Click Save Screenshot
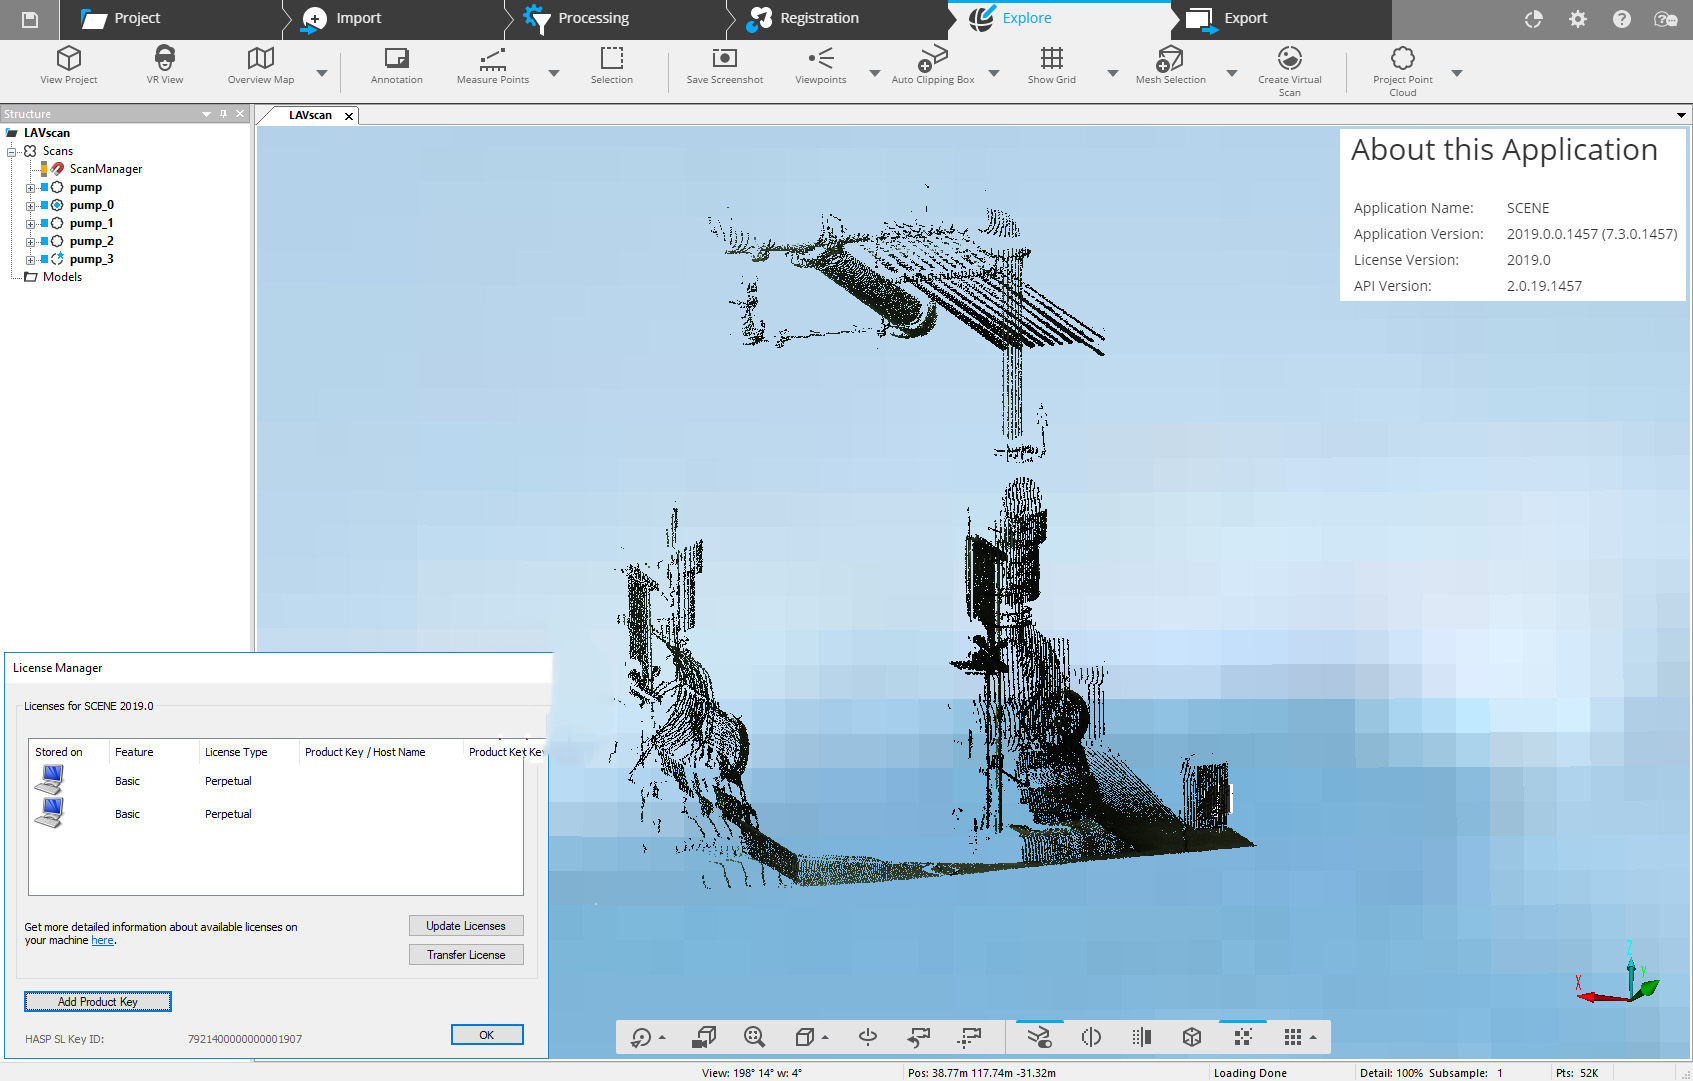 [725, 65]
